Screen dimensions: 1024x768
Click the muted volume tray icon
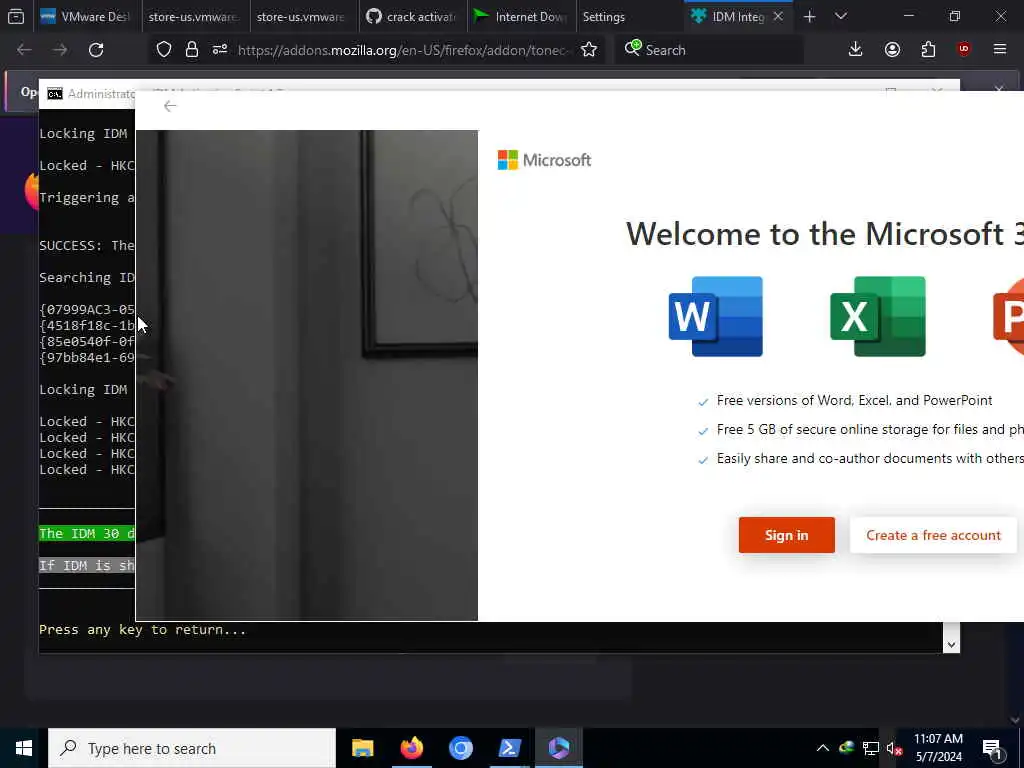click(x=894, y=749)
